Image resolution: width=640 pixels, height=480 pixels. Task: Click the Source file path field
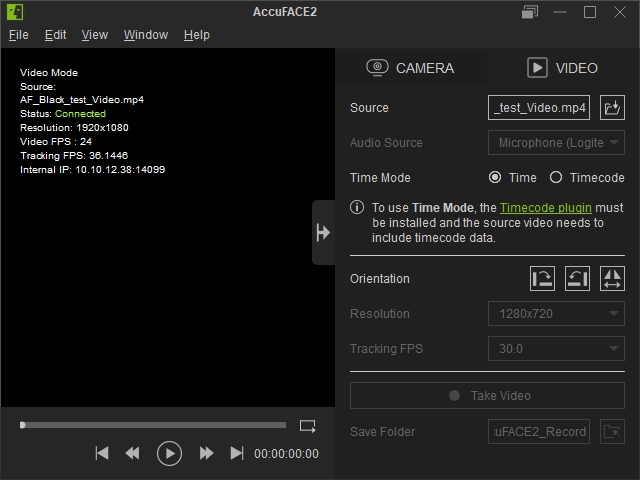pos(539,108)
